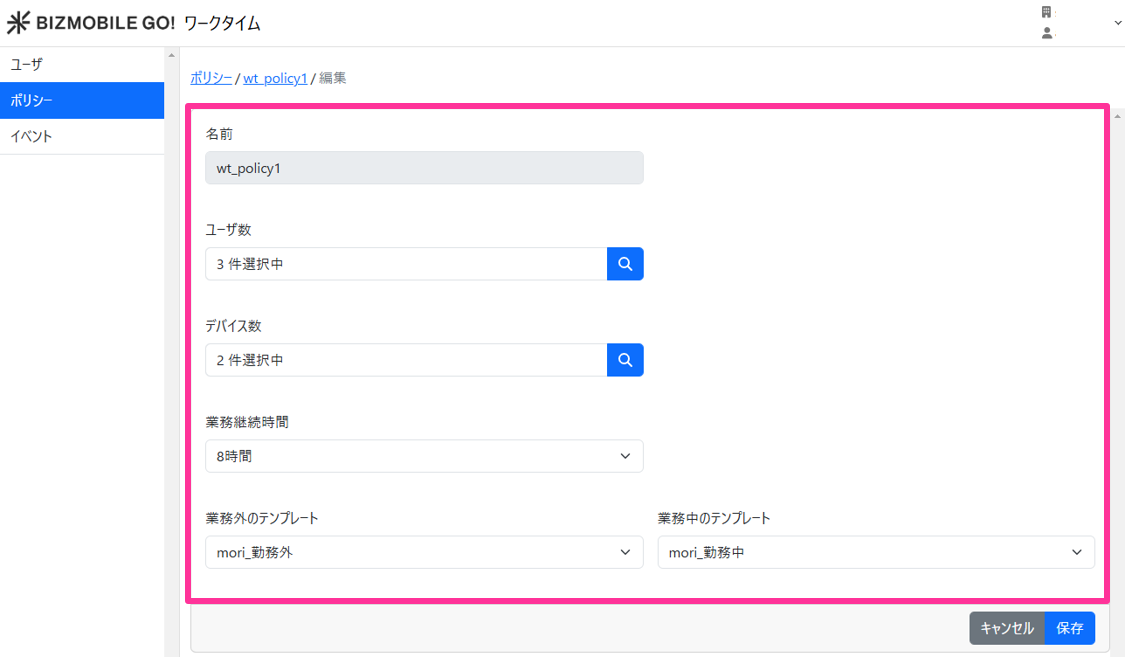Go to ユーザ in the sidebar
1125x657 pixels.
click(82, 64)
